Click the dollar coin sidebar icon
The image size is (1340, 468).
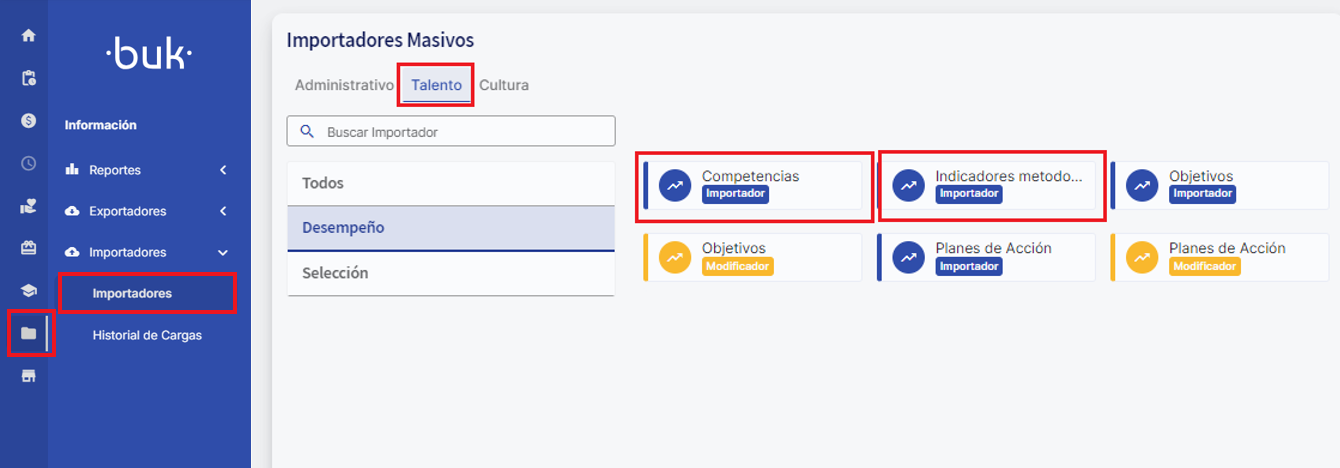(x=28, y=120)
